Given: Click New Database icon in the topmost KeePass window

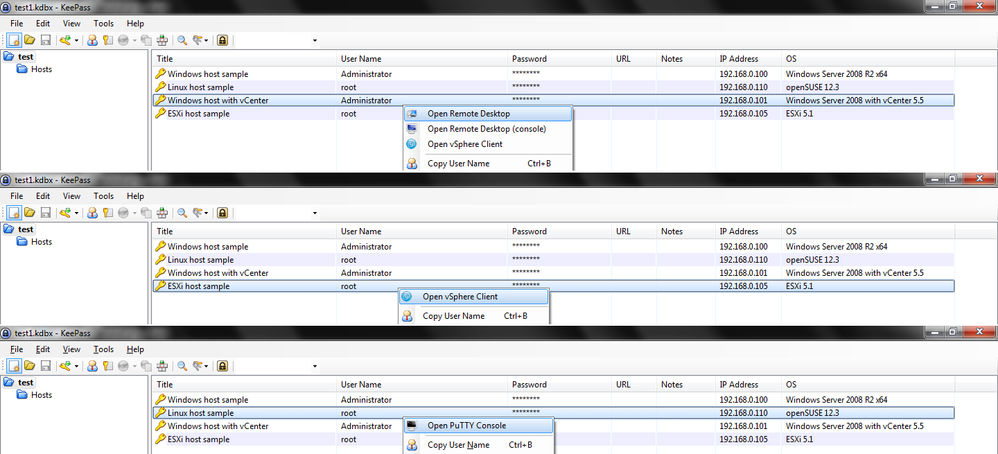Looking at the screenshot, I should [x=15, y=40].
